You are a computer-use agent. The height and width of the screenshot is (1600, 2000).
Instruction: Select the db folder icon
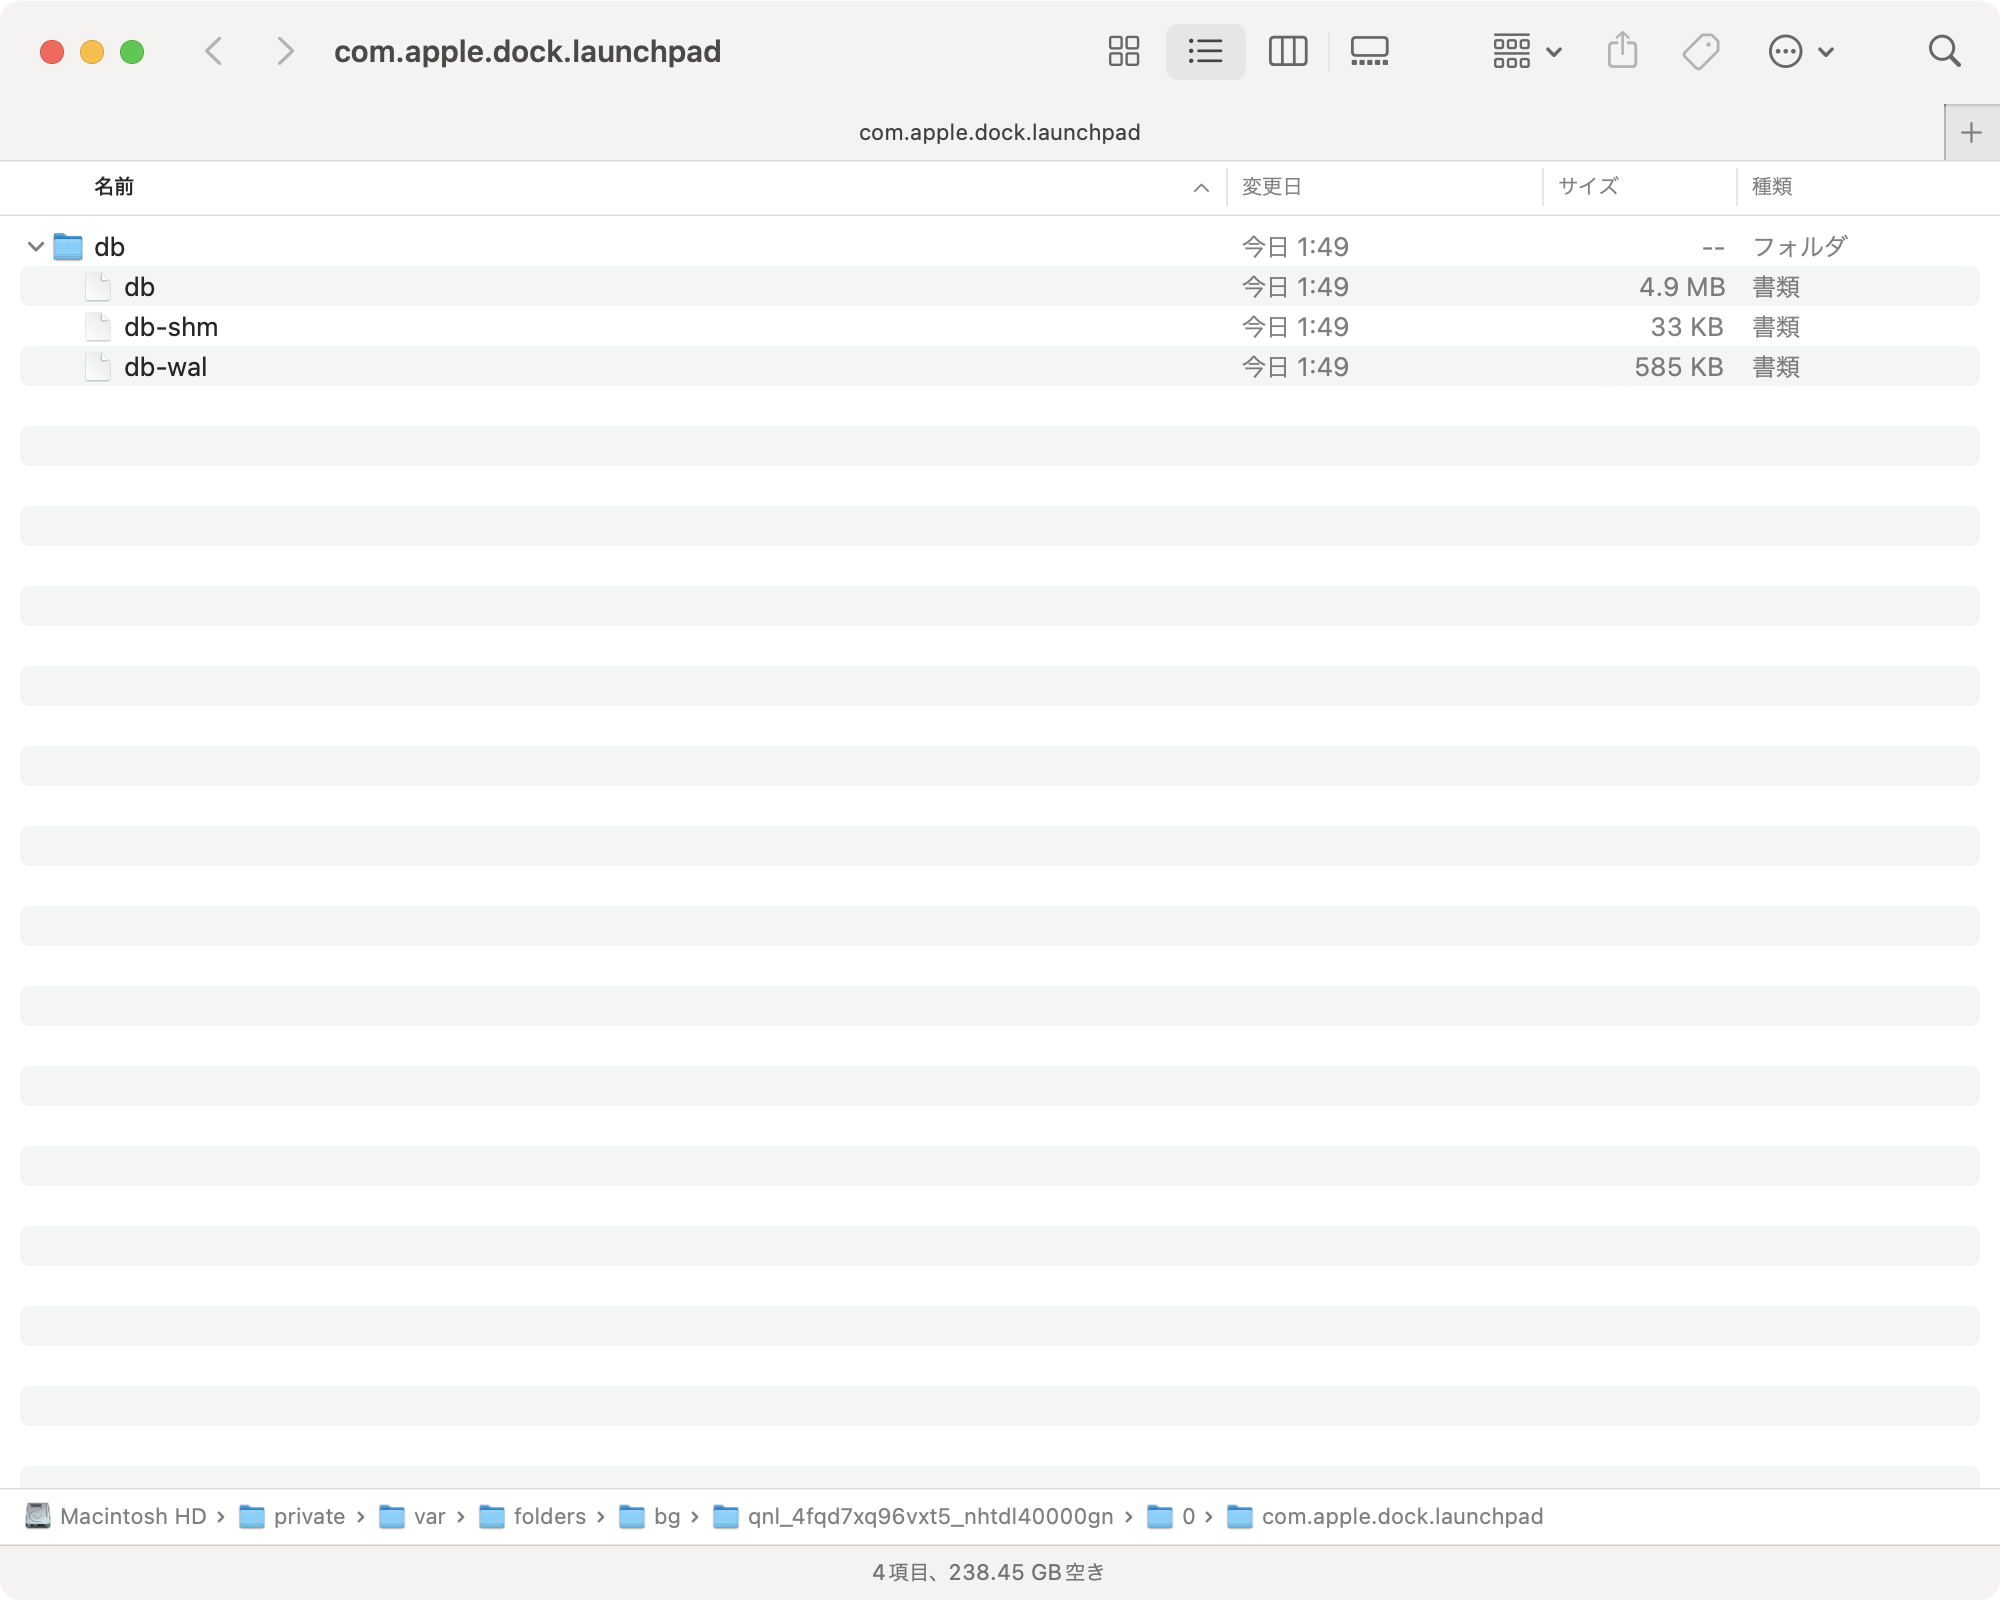(68, 246)
